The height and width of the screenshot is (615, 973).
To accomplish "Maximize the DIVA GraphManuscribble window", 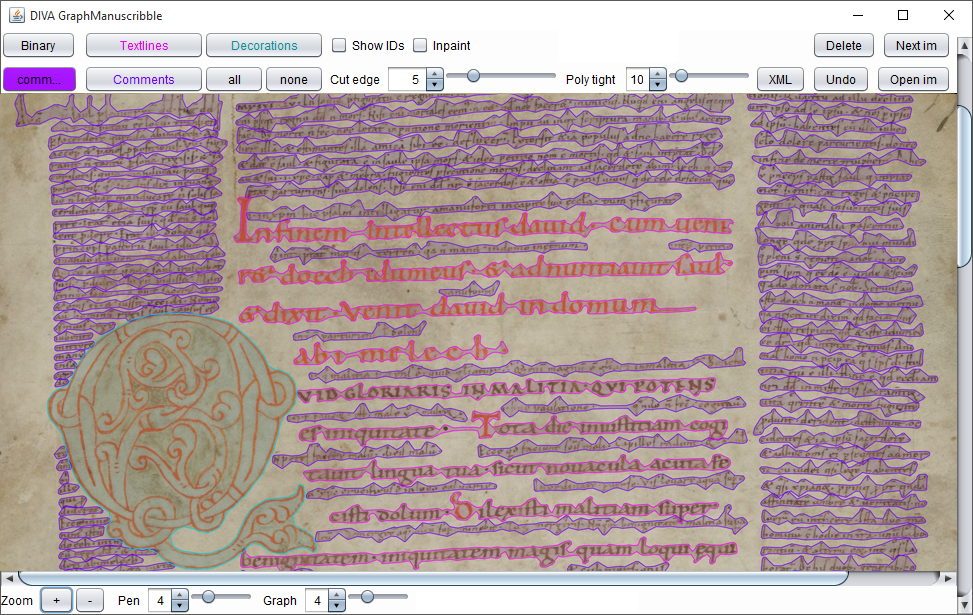I will [x=903, y=16].
